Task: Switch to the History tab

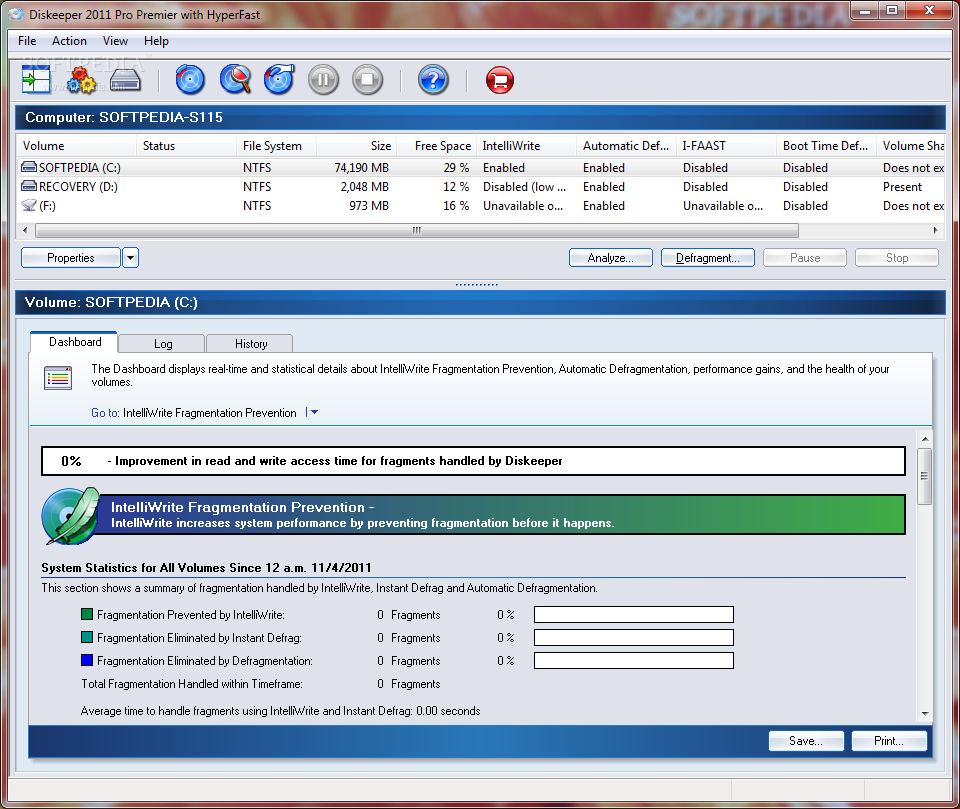Action: click(x=250, y=344)
